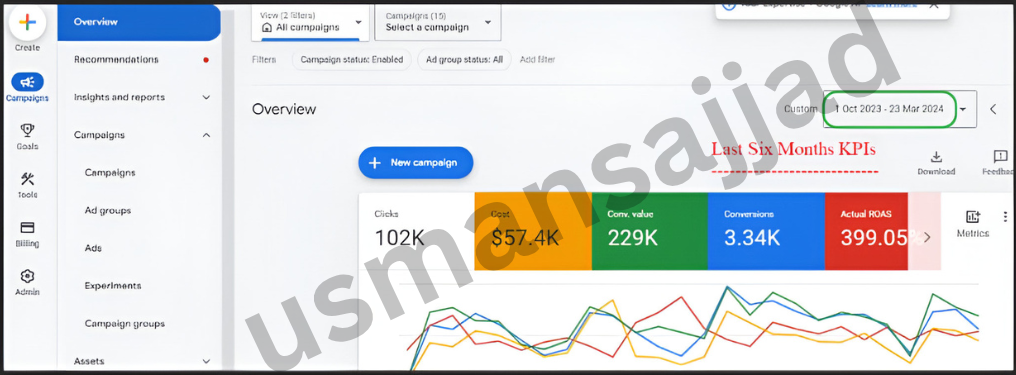This screenshot has height=375, width=1016.
Task: Open the Select a campaign dropdown
Action: point(437,23)
